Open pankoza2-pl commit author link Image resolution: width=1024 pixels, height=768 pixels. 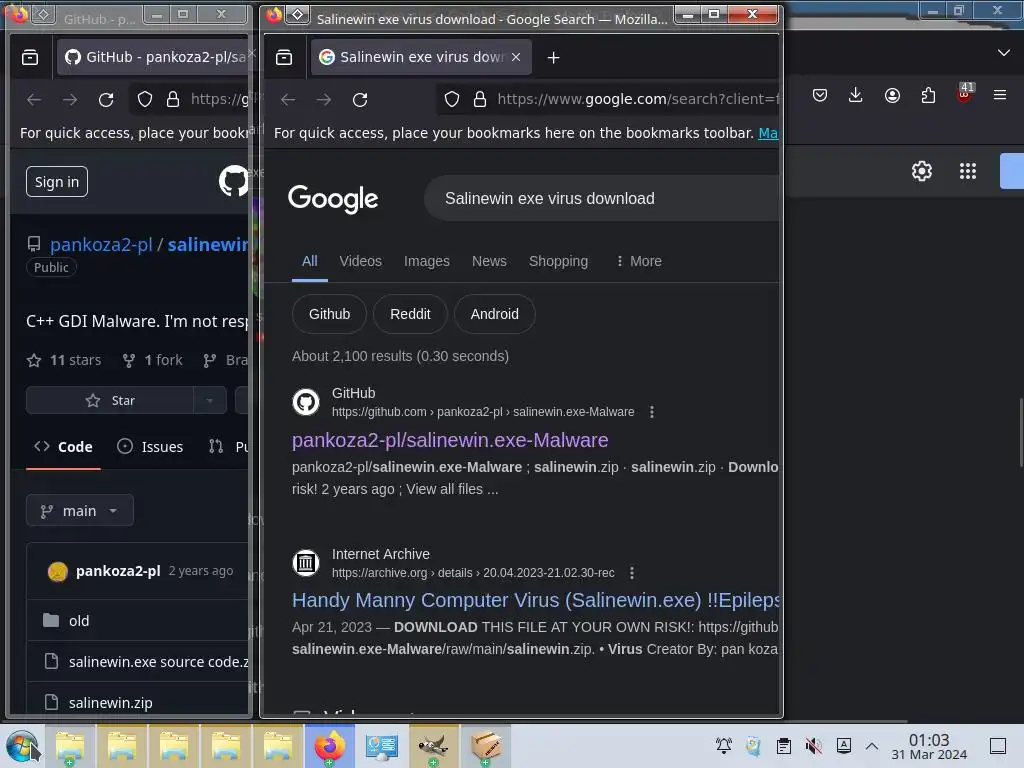(118, 571)
